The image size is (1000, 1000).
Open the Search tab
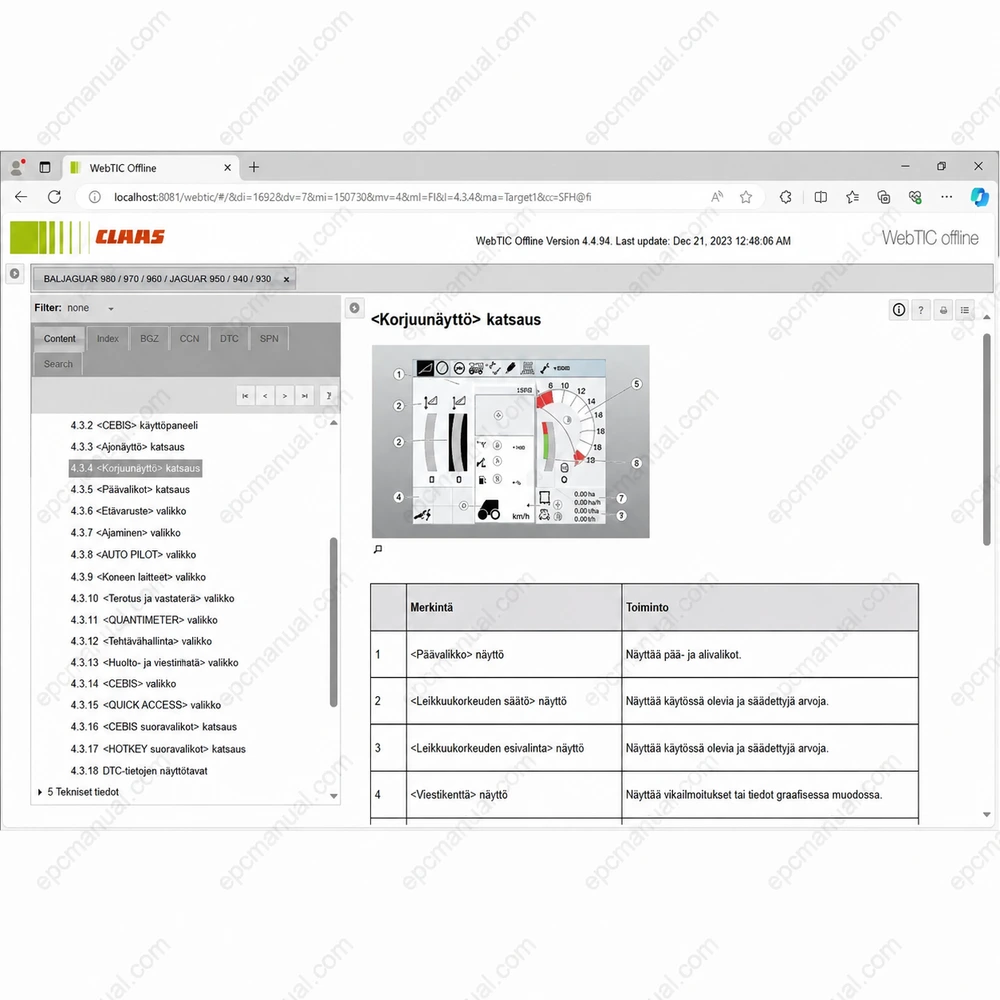pos(58,364)
